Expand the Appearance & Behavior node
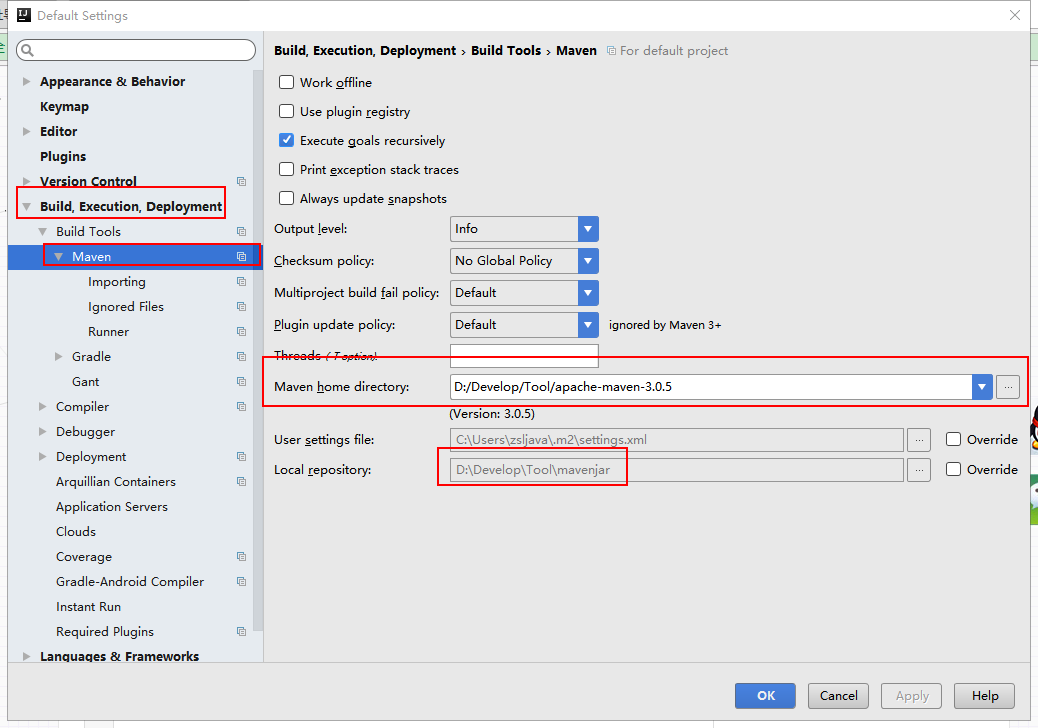 click(x=26, y=81)
